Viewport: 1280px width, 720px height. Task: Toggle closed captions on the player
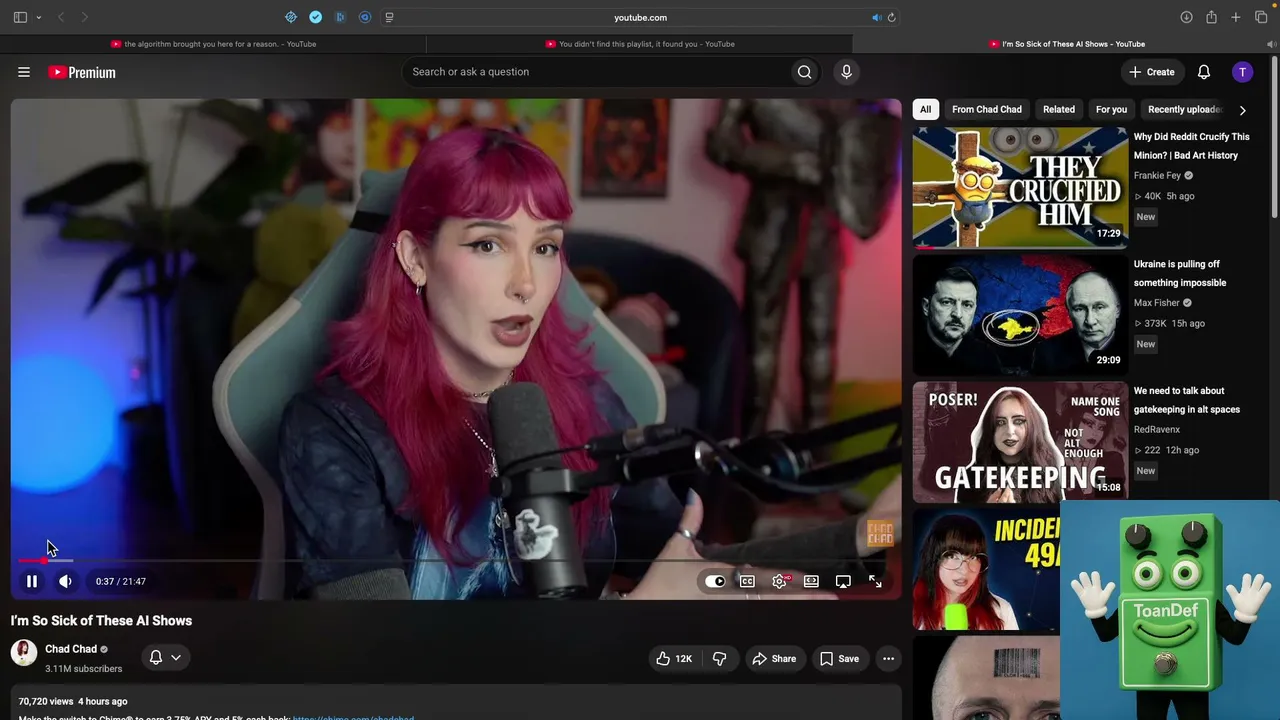point(747,581)
